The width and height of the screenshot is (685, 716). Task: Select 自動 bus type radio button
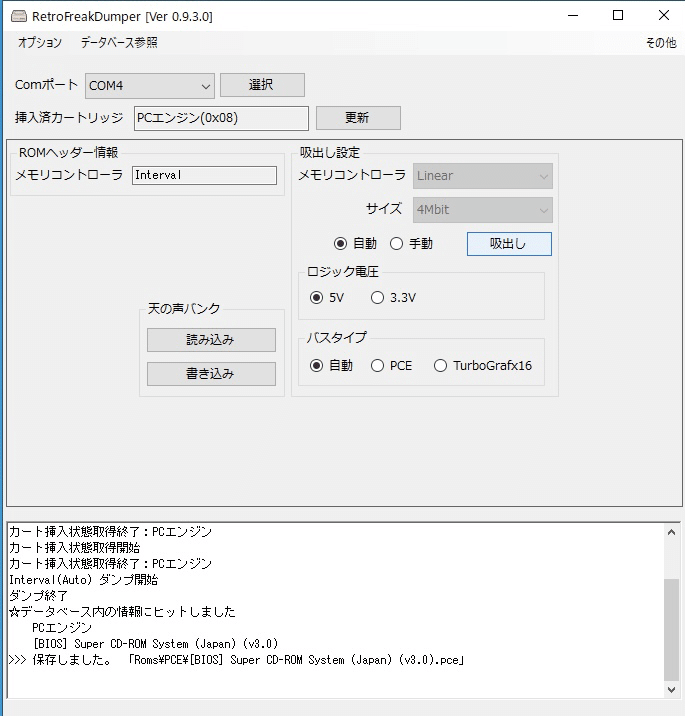[331, 366]
